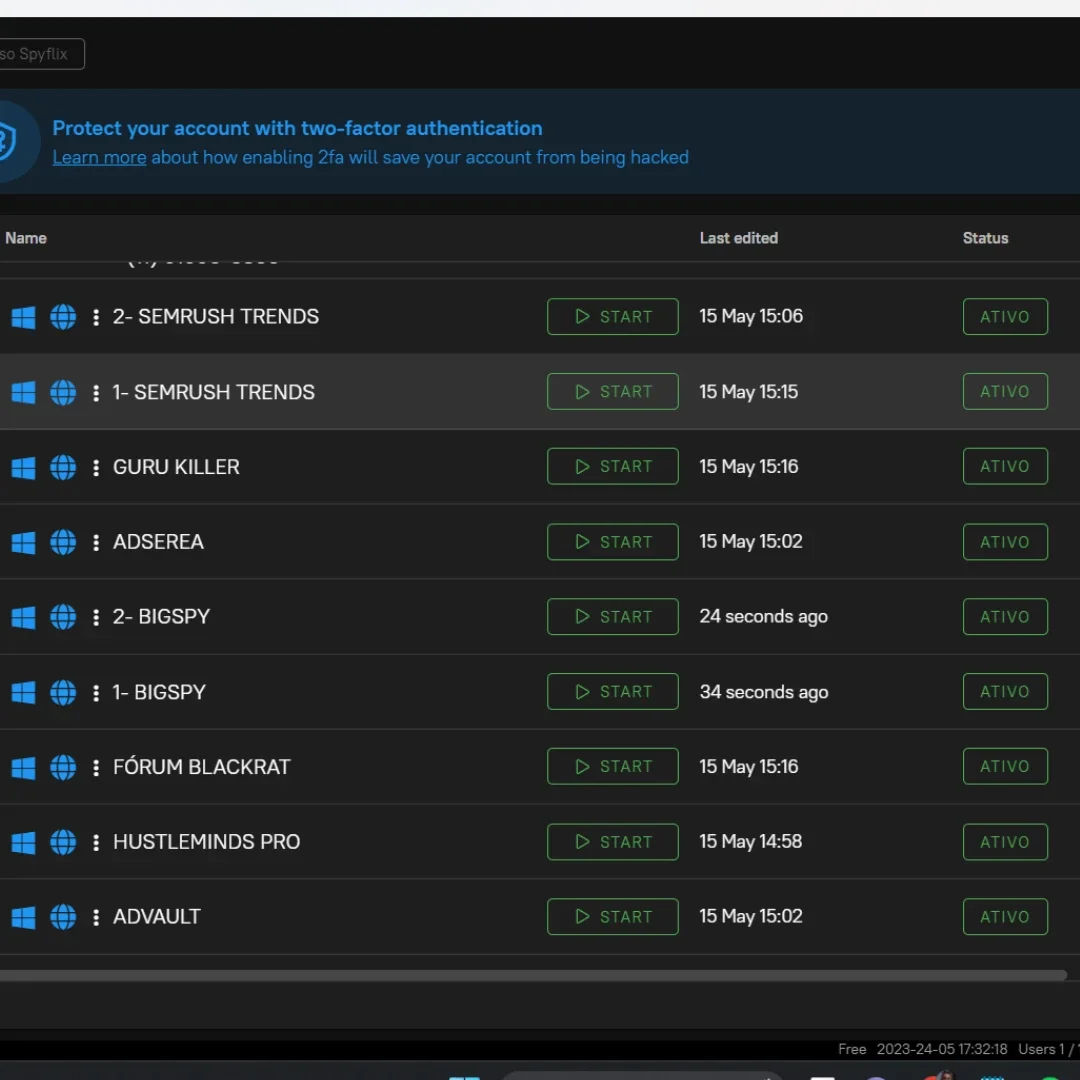This screenshot has width=1080, height=1080.
Task: Click ATIVO status for GURU KILLER
Action: coord(1005,467)
